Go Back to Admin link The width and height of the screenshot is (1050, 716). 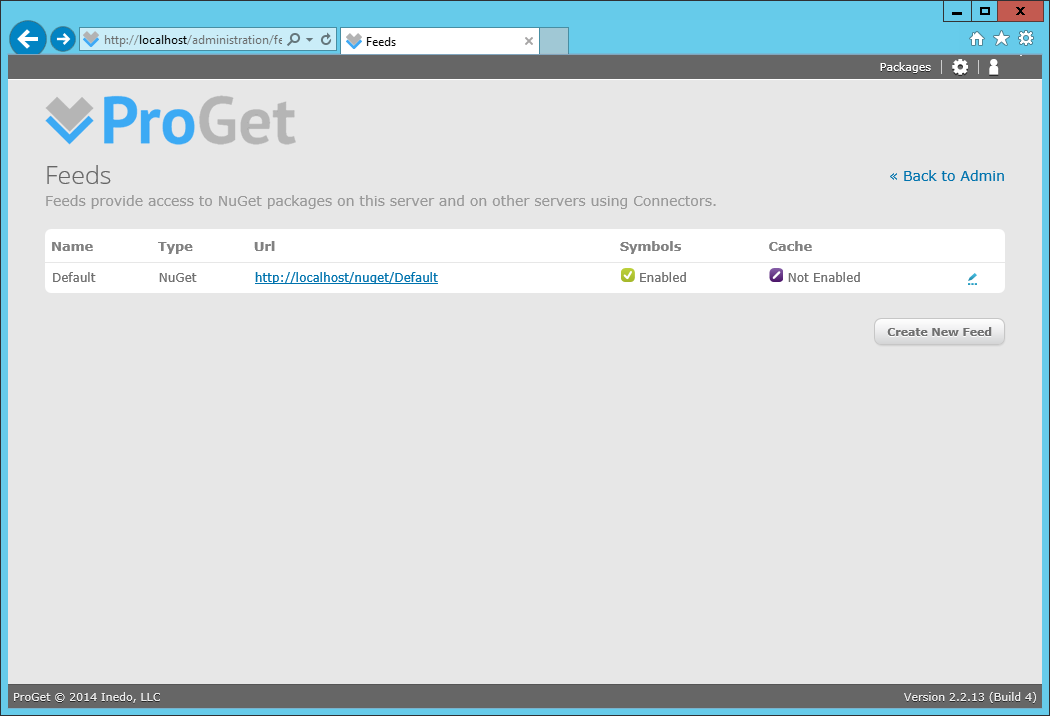[x=946, y=176]
